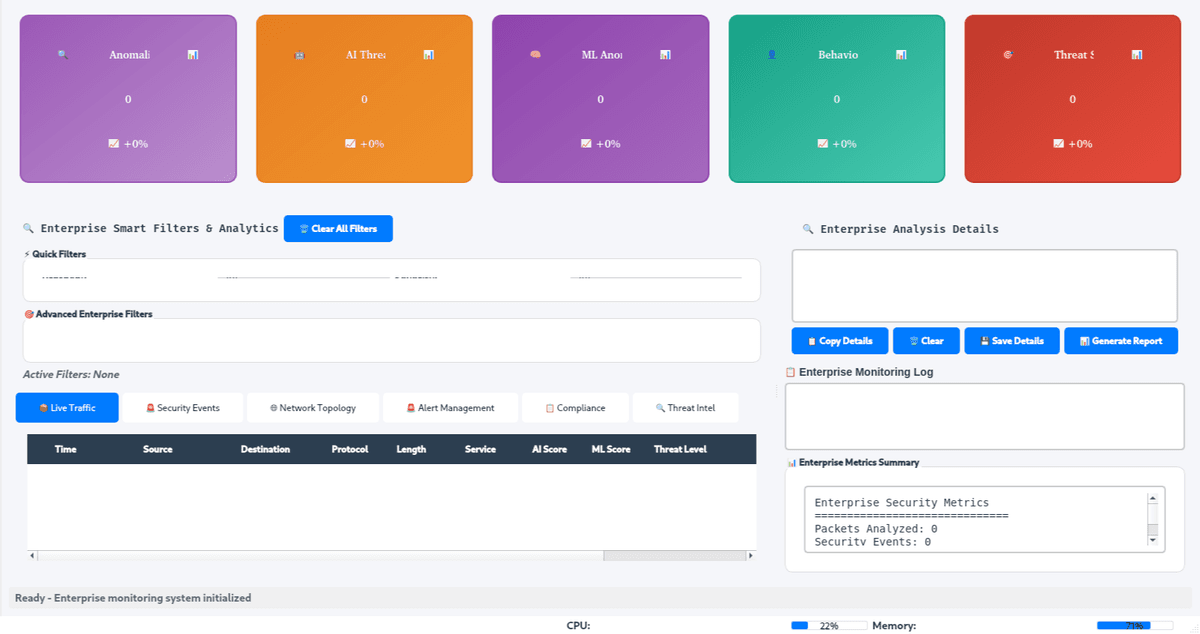Click the horizontal scrollbar under the traffic table

(390, 554)
